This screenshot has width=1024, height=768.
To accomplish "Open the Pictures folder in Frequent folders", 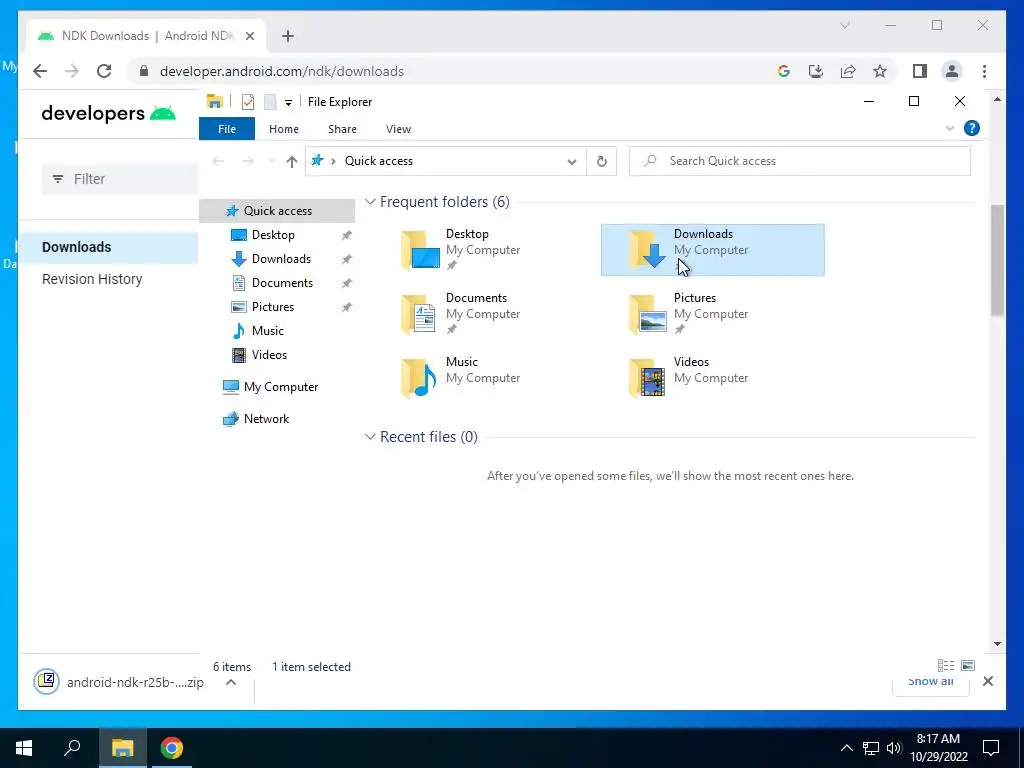I will [712, 313].
